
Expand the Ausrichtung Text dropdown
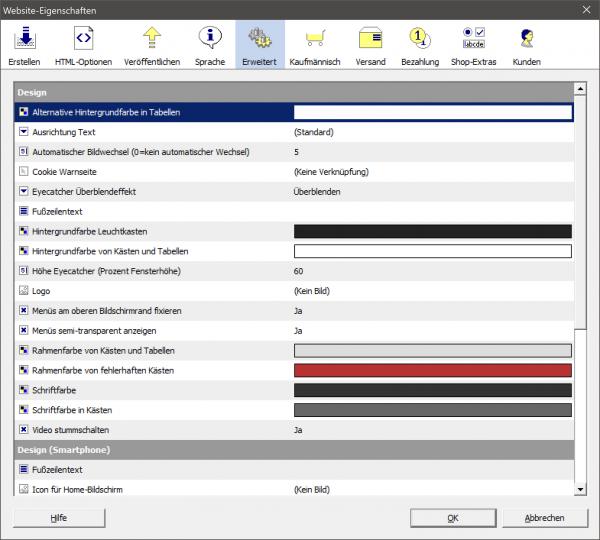click(24, 132)
